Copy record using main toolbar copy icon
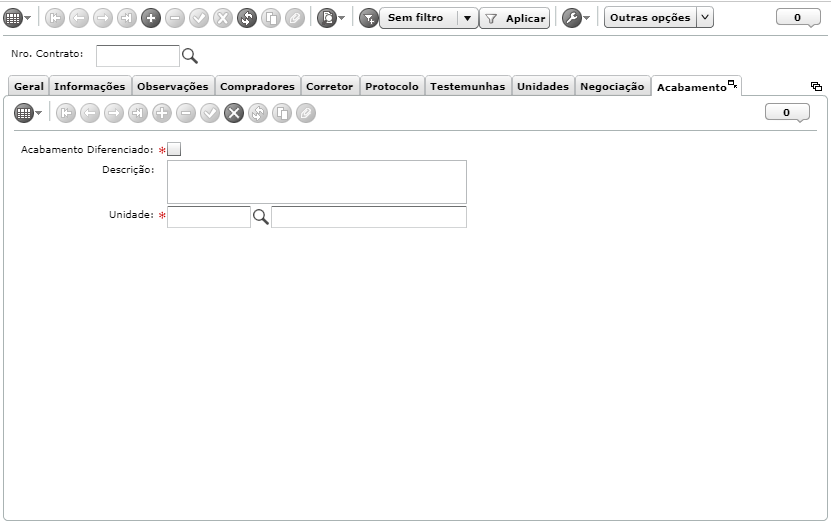 tap(271, 18)
